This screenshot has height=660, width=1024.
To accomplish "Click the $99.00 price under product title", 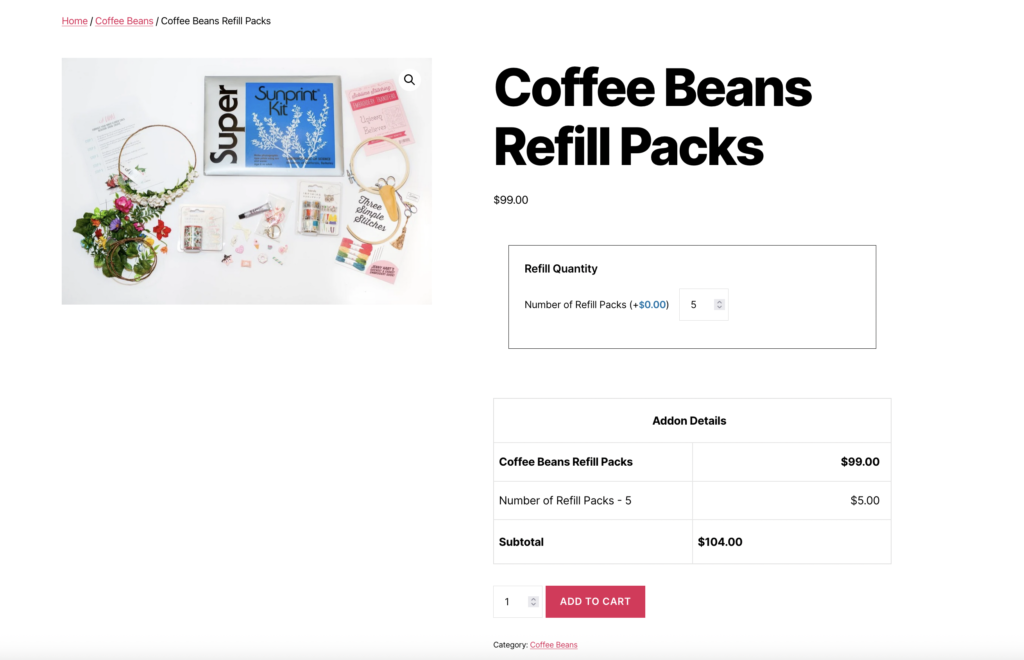I will click(511, 200).
